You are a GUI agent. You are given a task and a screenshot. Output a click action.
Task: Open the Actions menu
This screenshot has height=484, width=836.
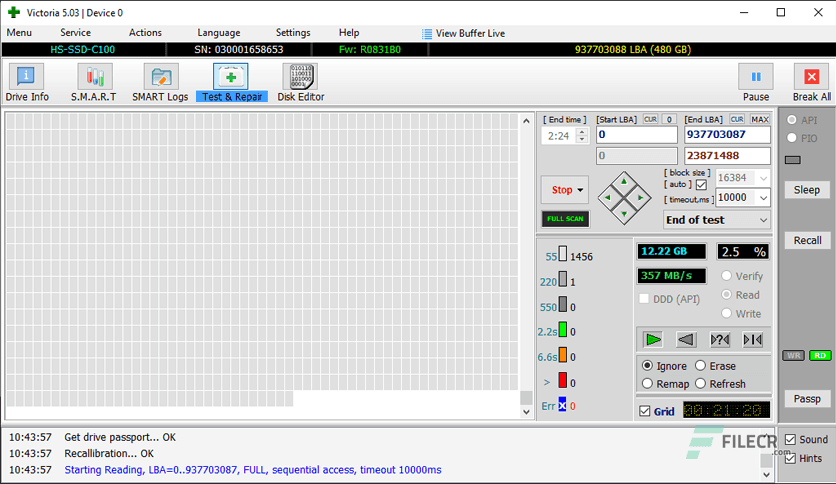coord(145,33)
